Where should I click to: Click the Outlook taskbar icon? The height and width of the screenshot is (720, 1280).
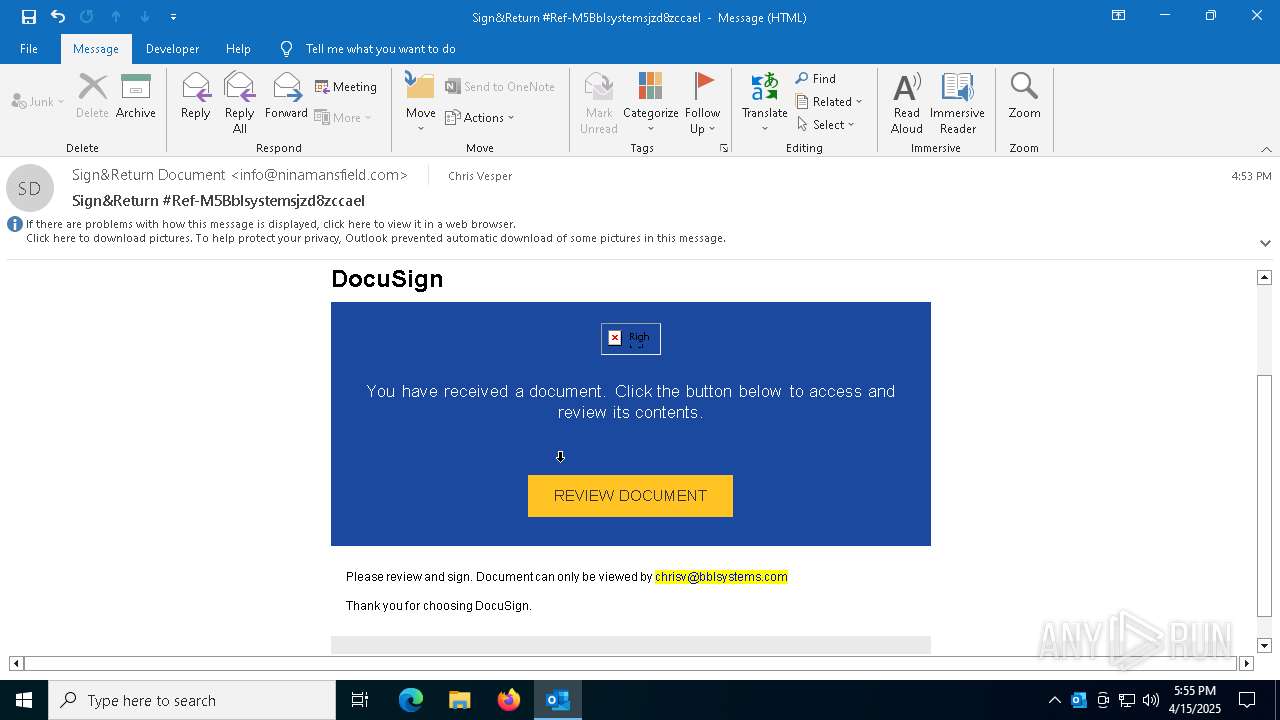(x=558, y=700)
